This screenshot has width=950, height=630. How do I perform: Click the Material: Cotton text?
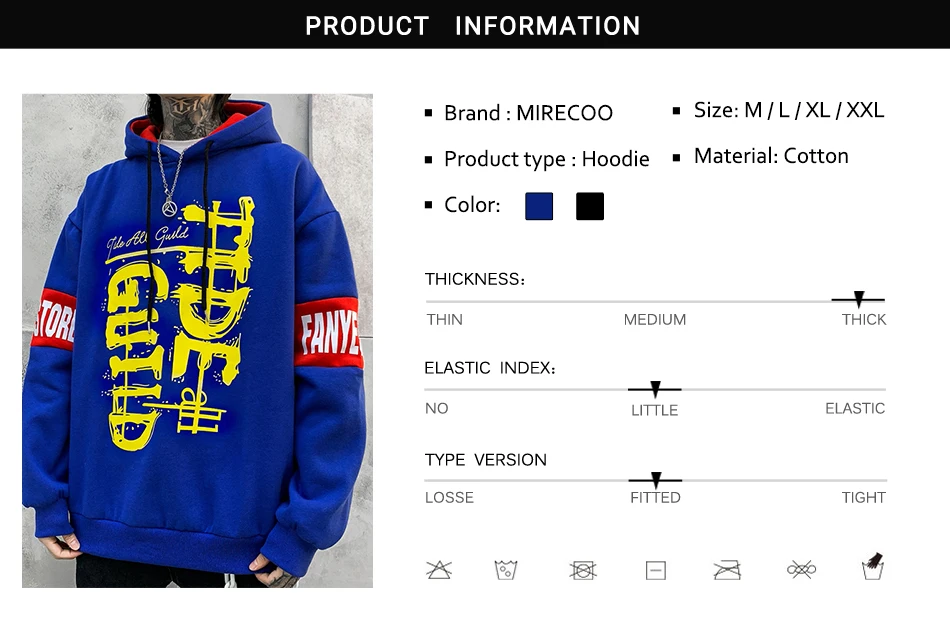(771, 156)
